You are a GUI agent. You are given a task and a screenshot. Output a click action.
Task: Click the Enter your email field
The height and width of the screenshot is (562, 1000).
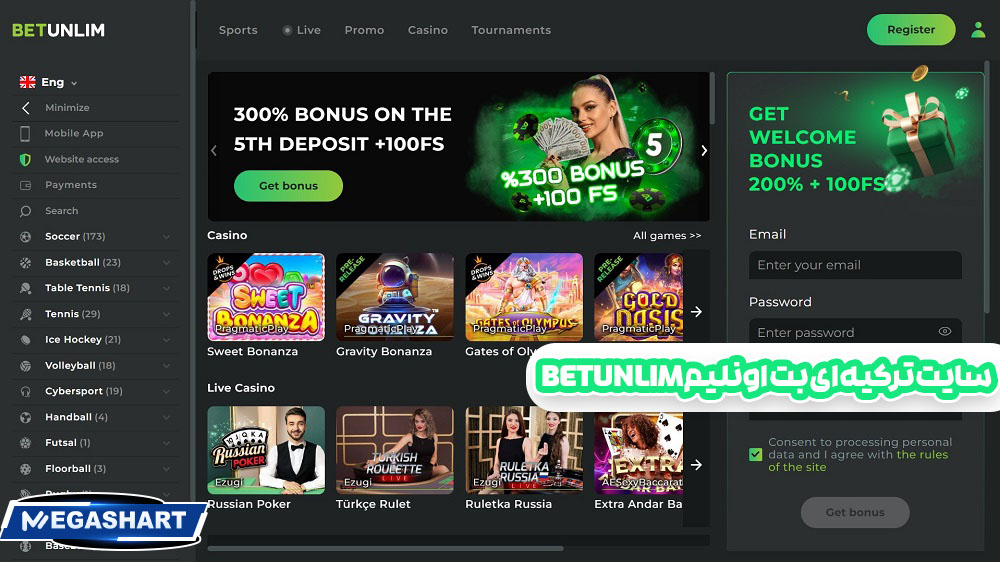tap(855, 265)
